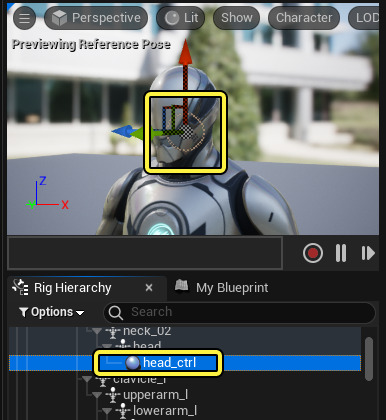The width and height of the screenshot is (386, 420).
Task: Click the neck_02 bone icon
Action: click(113, 332)
